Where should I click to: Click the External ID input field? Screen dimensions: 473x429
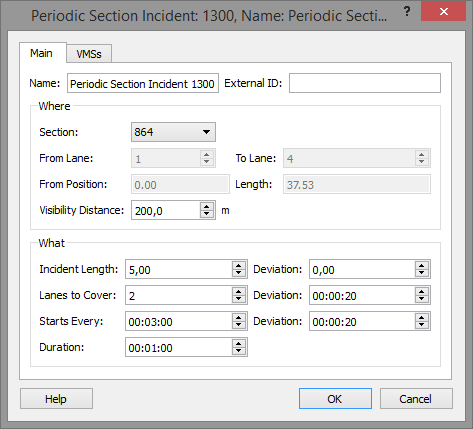click(x=365, y=83)
